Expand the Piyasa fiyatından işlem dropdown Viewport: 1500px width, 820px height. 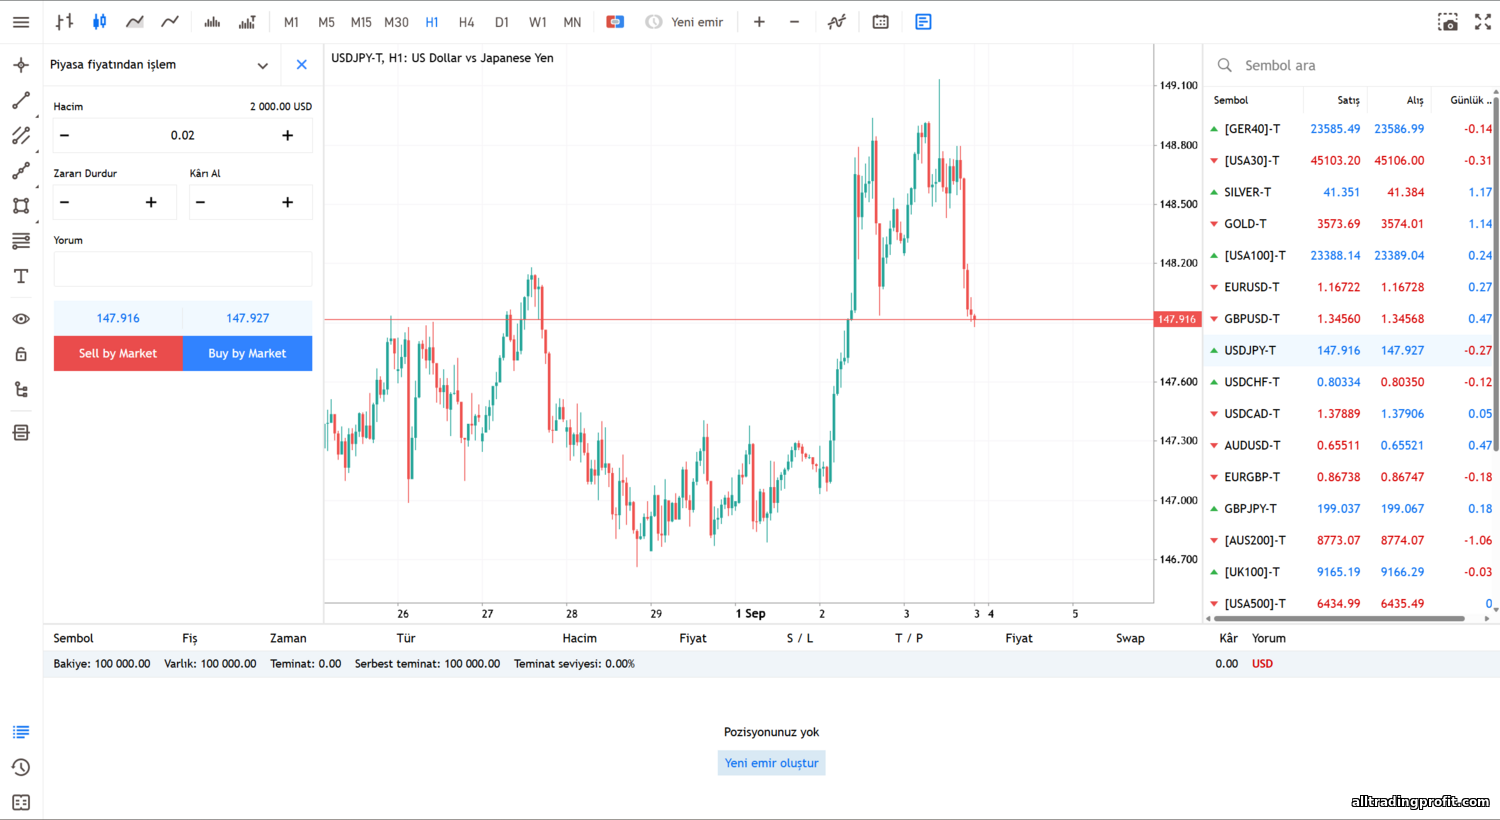[262, 66]
